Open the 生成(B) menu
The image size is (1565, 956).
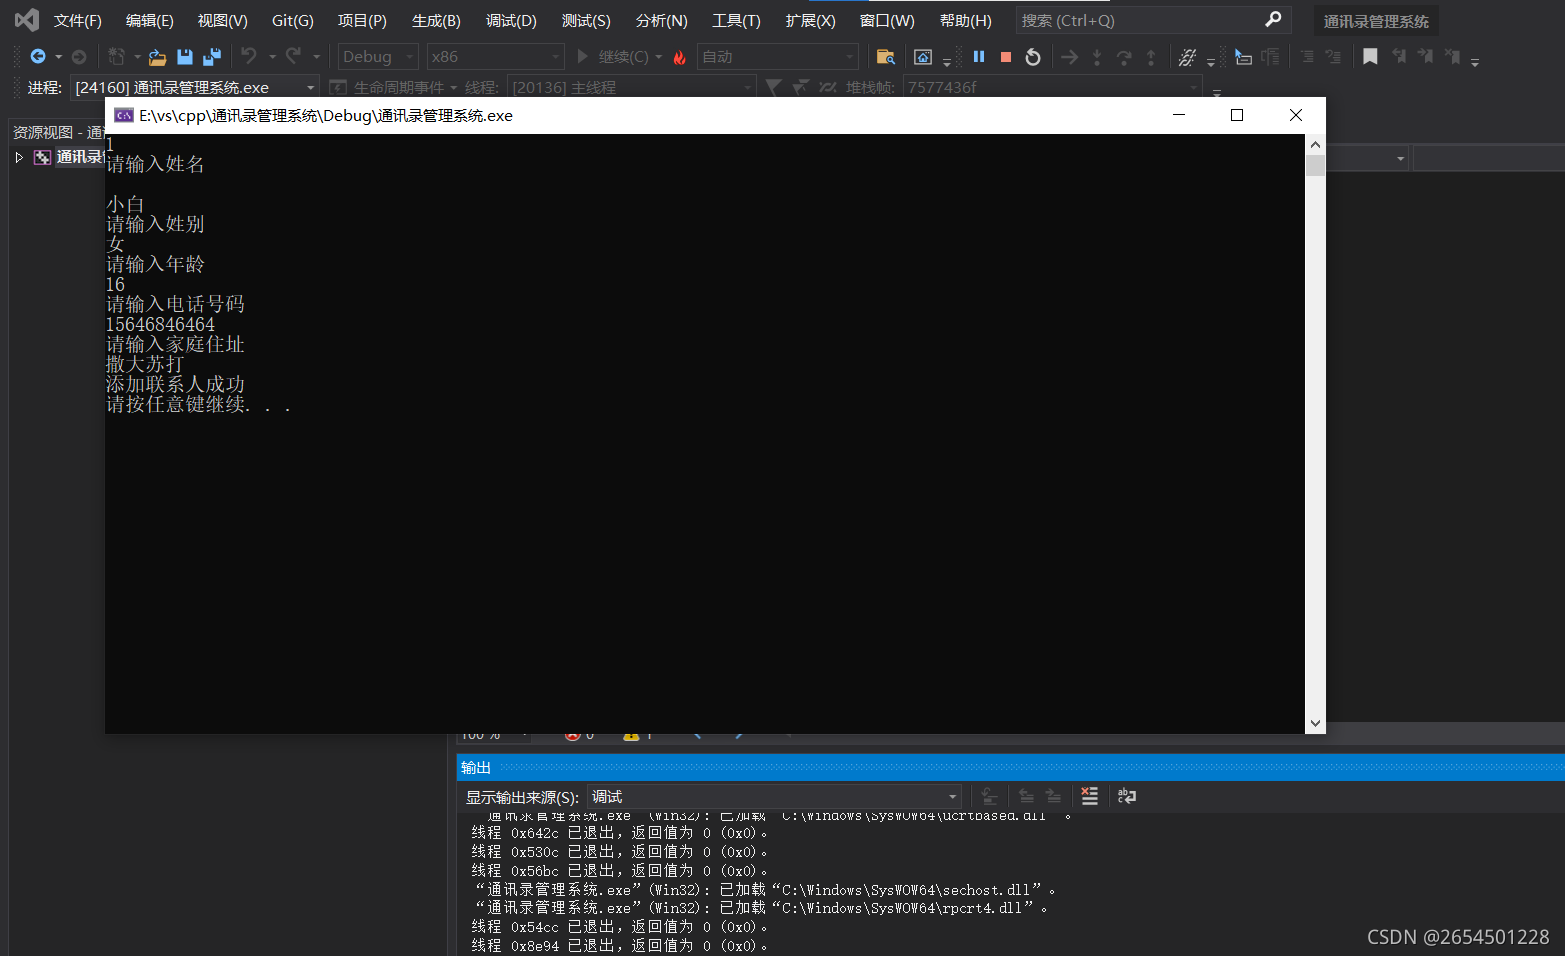coord(436,20)
